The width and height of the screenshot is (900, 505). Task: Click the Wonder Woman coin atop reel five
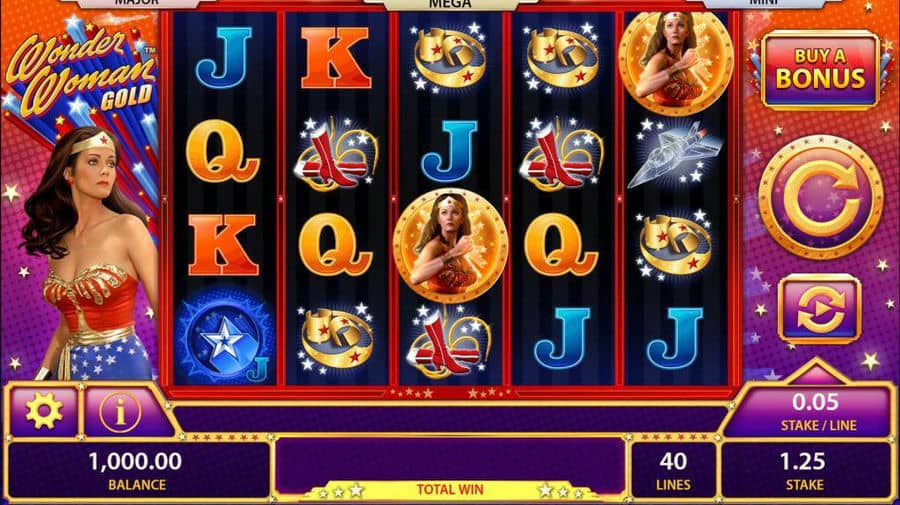tap(675, 63)
